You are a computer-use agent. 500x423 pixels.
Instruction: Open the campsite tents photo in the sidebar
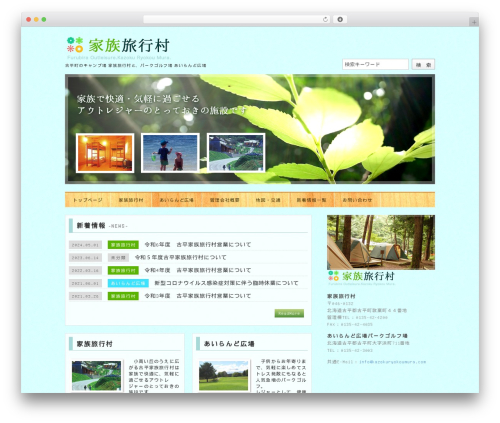pos(381,242)
